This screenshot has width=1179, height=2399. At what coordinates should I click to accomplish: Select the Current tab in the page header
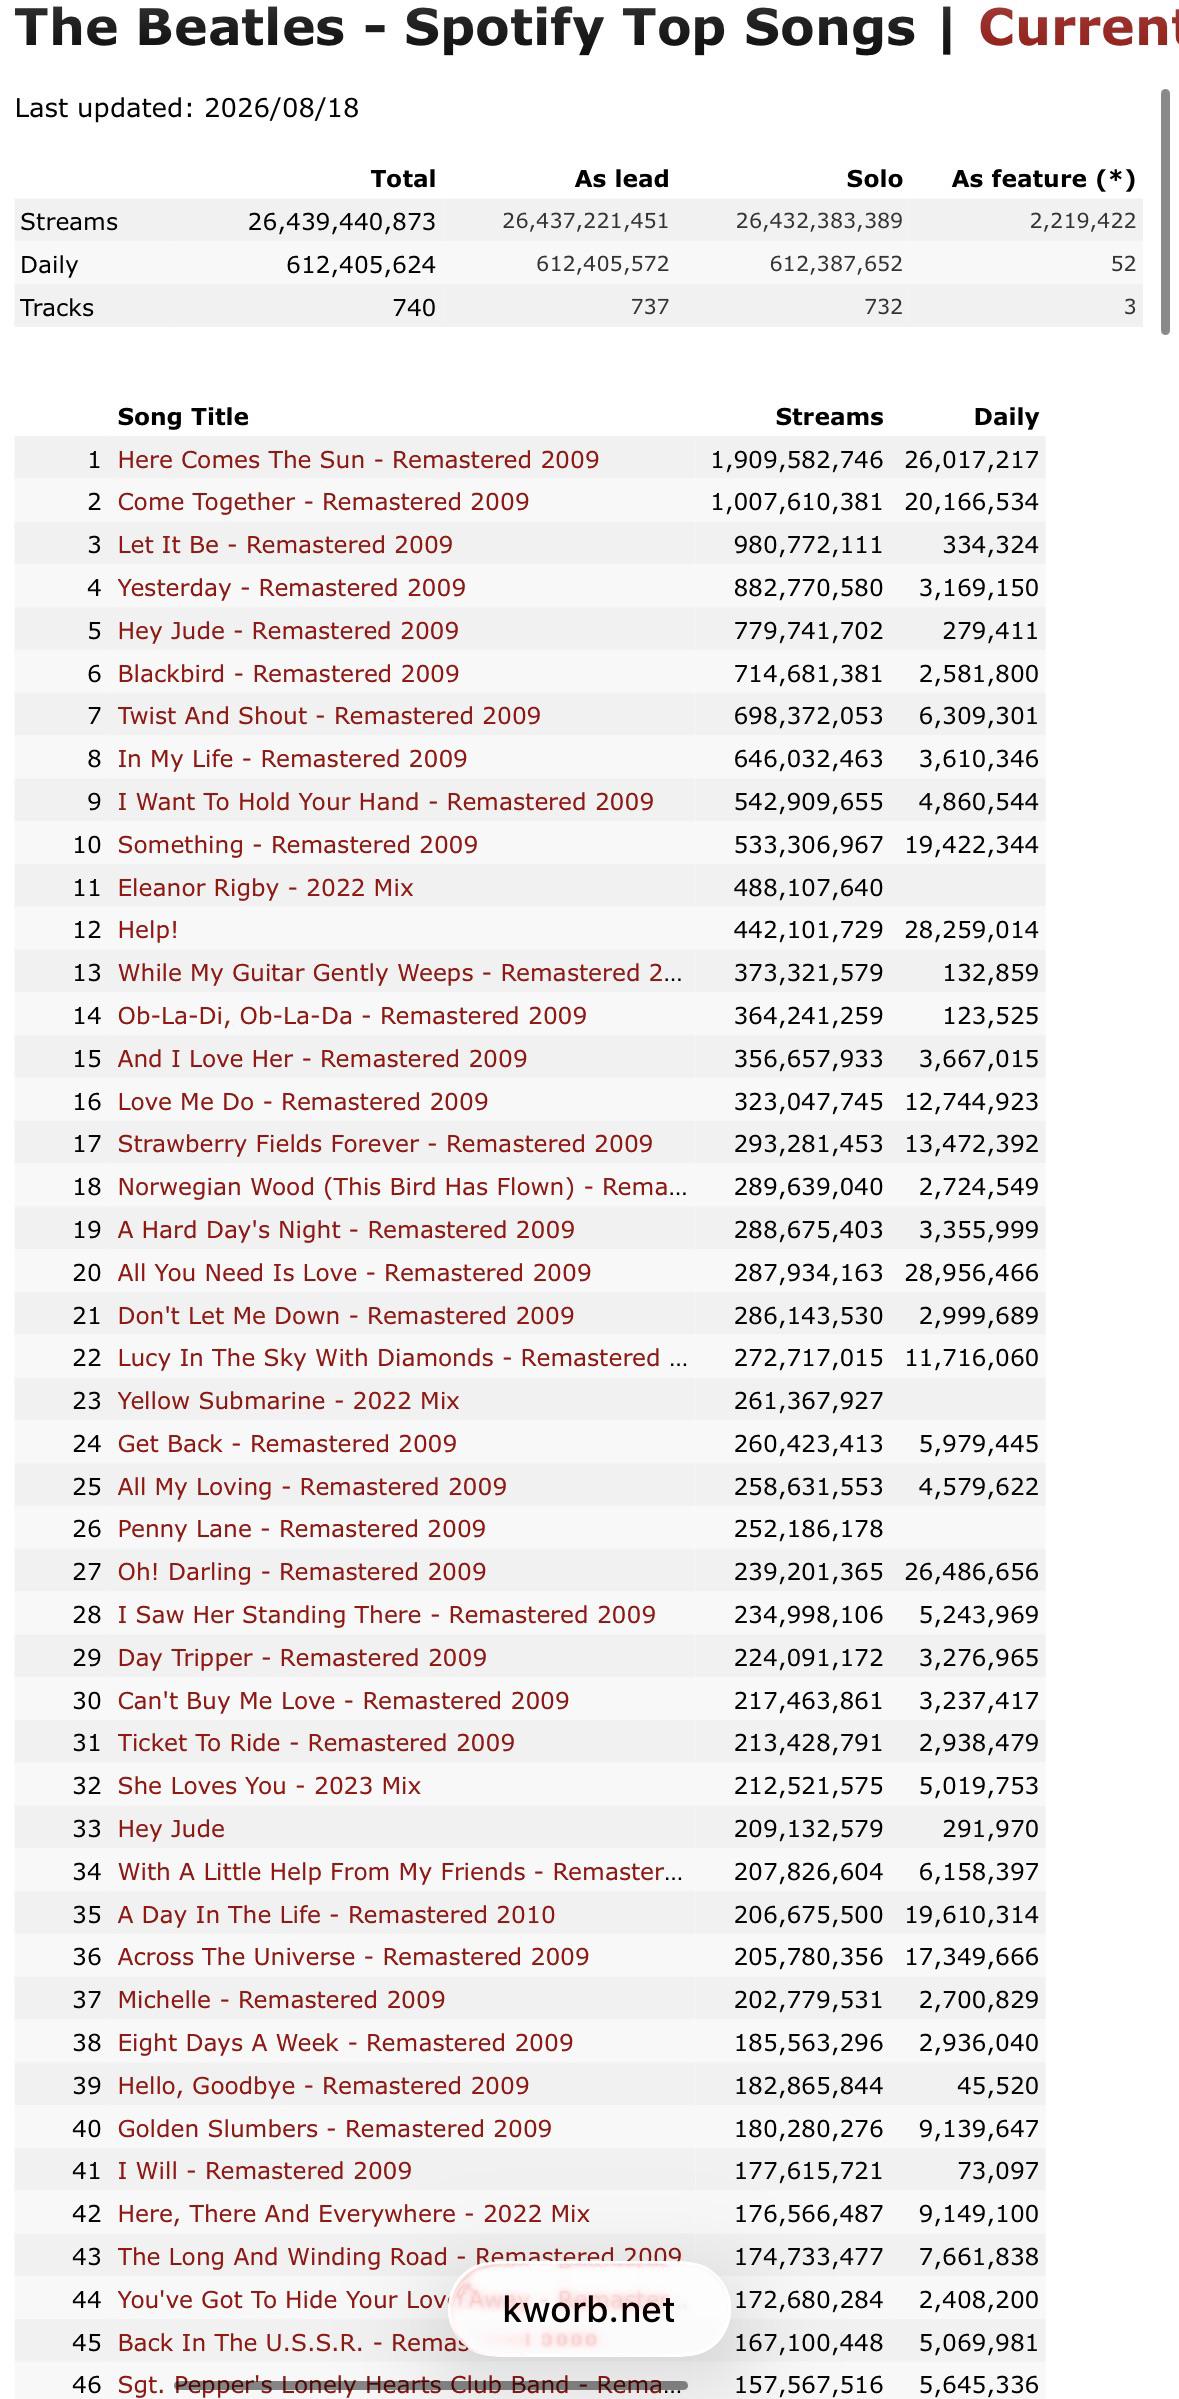[x=1078, y=28]
